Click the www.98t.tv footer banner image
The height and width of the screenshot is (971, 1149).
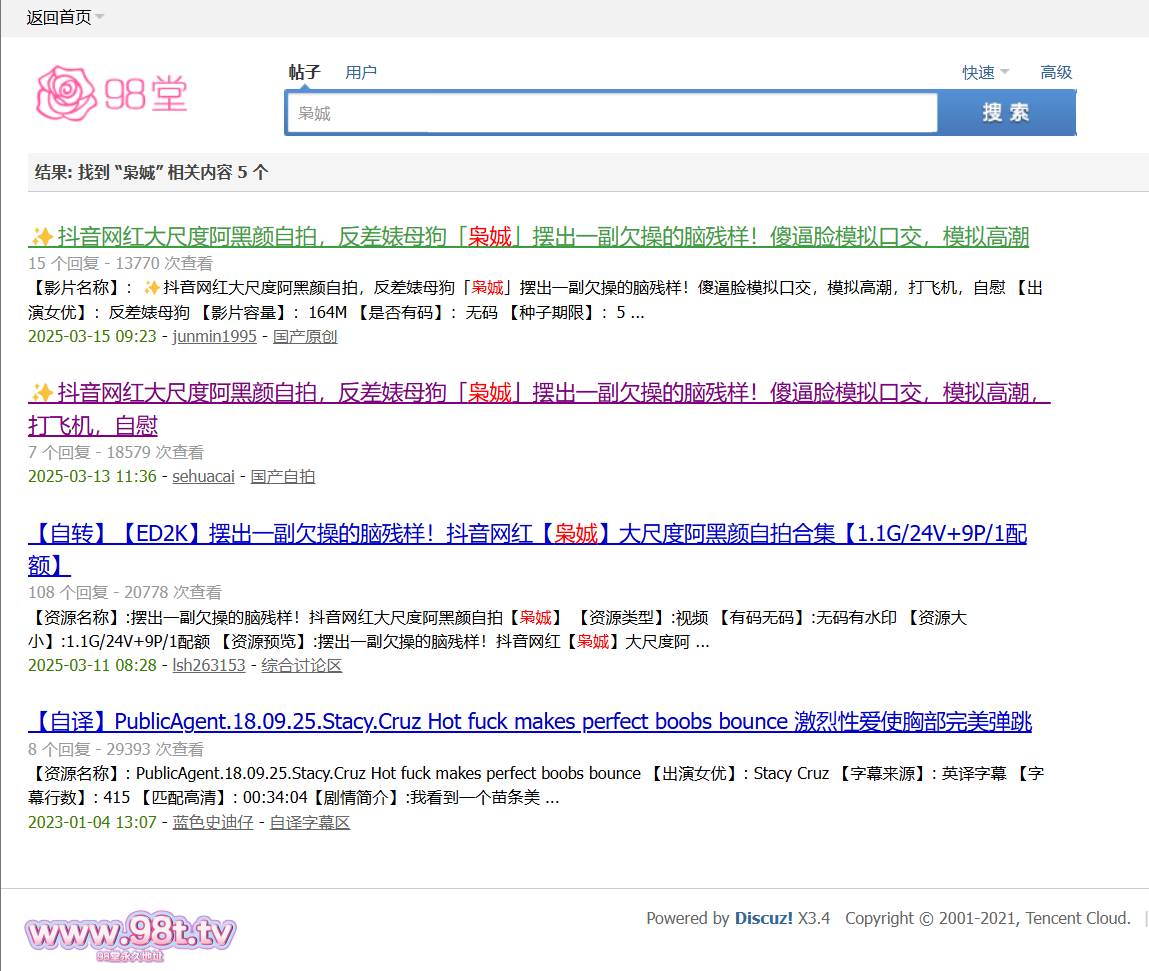coord(130,936)
